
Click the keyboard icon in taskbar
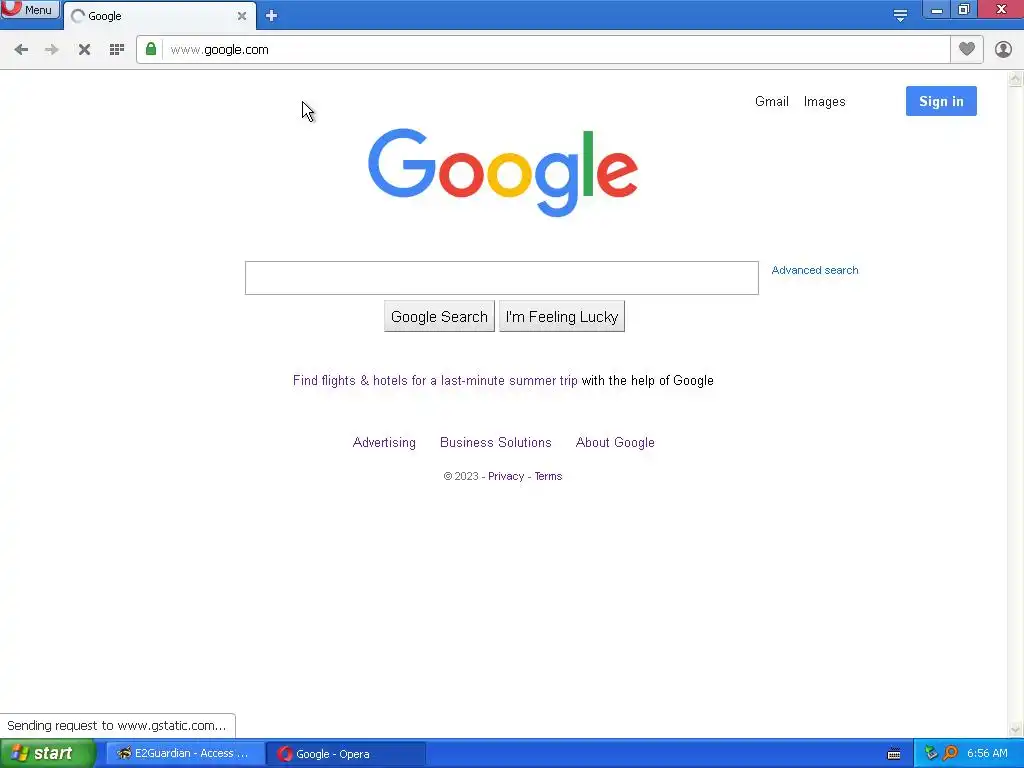(x=894, y=754)
